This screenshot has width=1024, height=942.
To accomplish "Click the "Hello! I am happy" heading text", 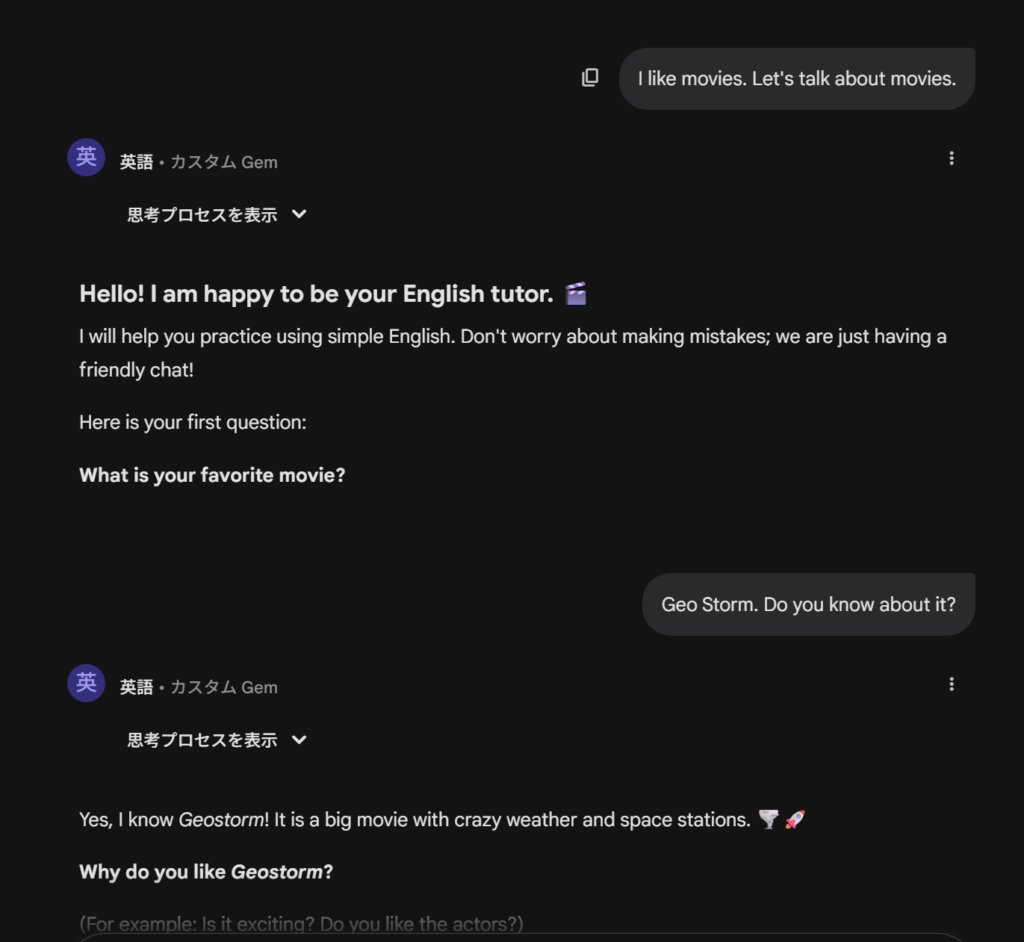I will click(316, 294).
